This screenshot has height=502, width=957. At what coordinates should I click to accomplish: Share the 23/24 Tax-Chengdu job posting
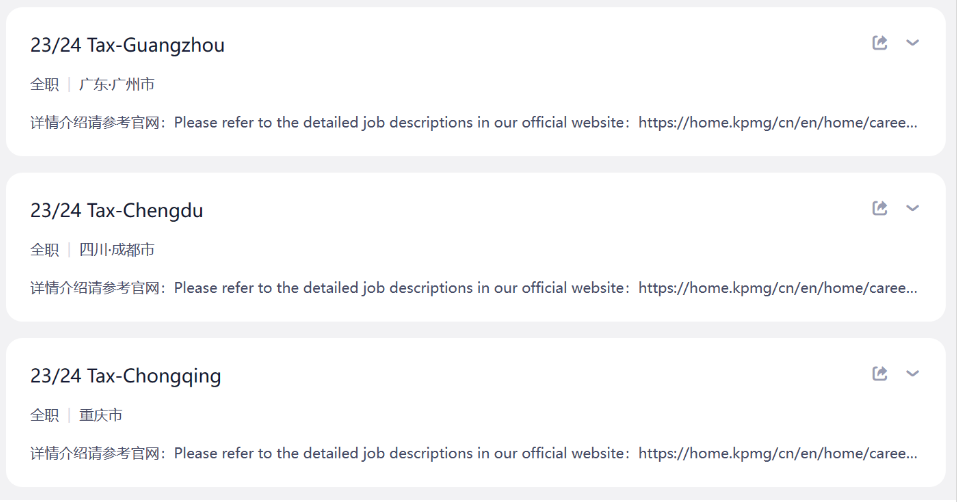879,208
